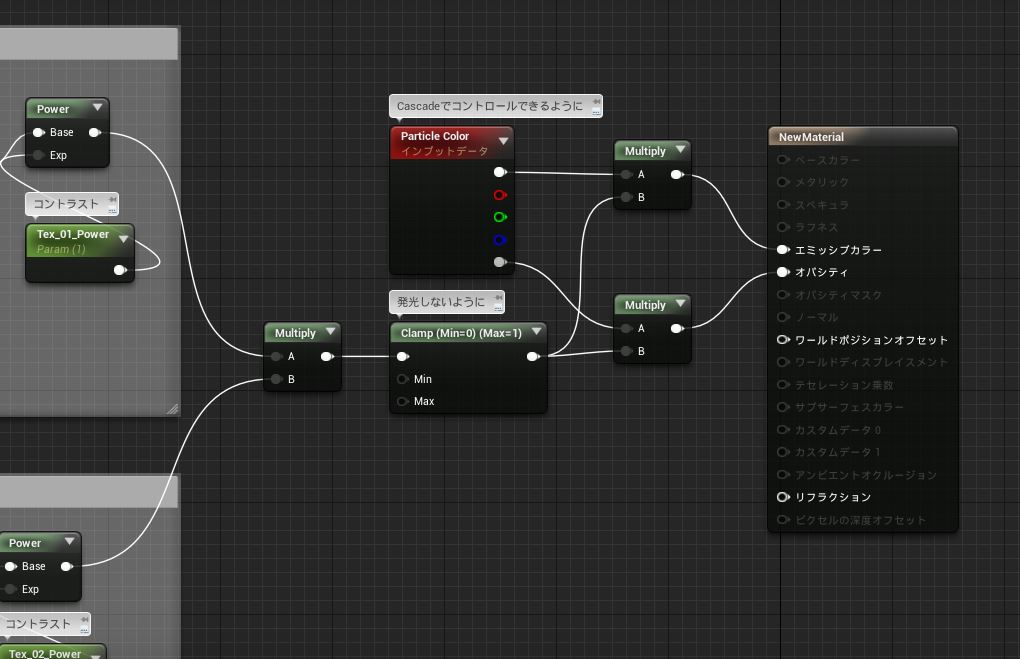1020x659 pixels.
Task: Select the Particle Color node title
Action: tap(435, 136)
